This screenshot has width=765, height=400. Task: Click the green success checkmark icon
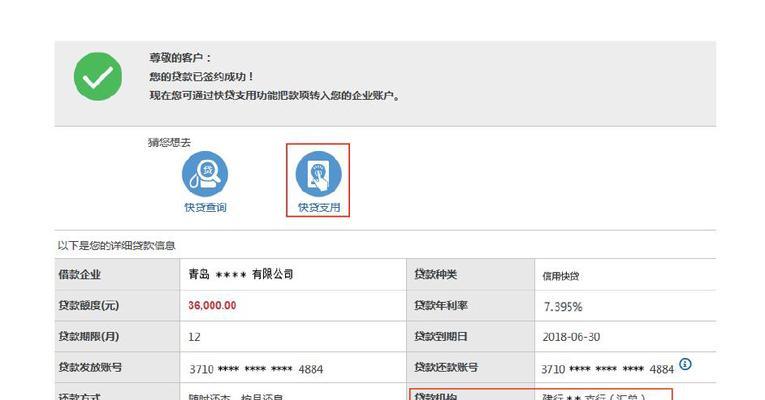pyautogui.click(x=98, y=77)
